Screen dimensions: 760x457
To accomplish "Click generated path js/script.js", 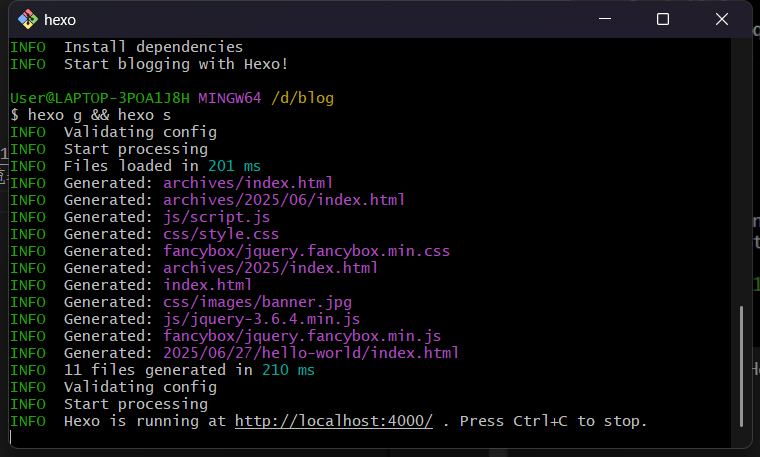I will click(216, 217).
